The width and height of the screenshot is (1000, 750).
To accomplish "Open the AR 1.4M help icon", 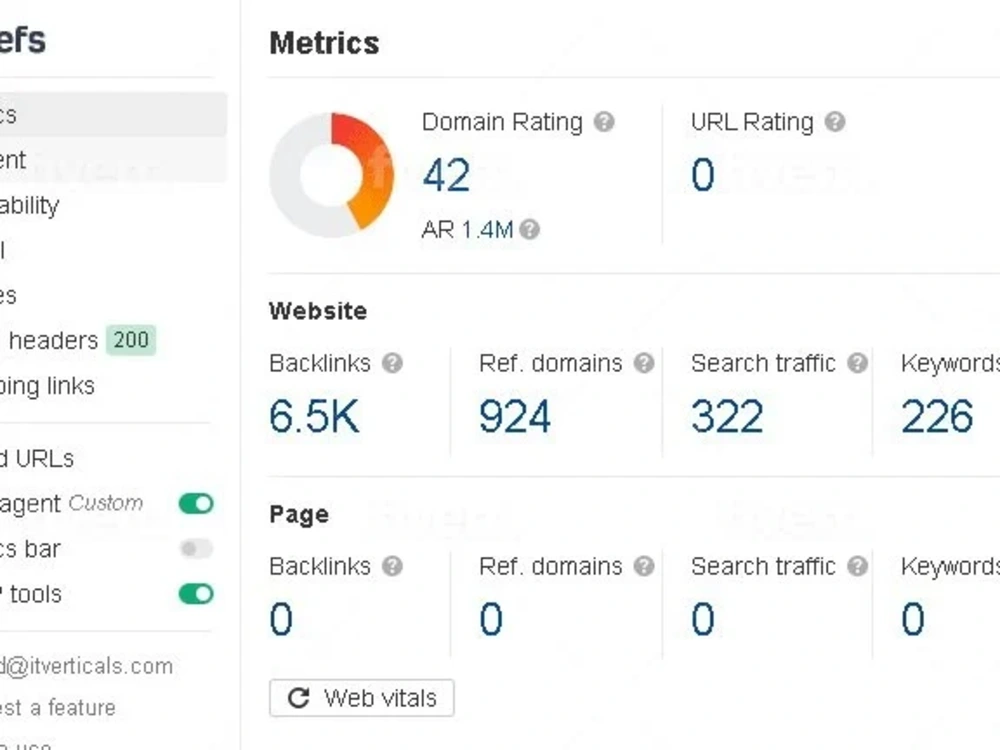I will [529, 229].
